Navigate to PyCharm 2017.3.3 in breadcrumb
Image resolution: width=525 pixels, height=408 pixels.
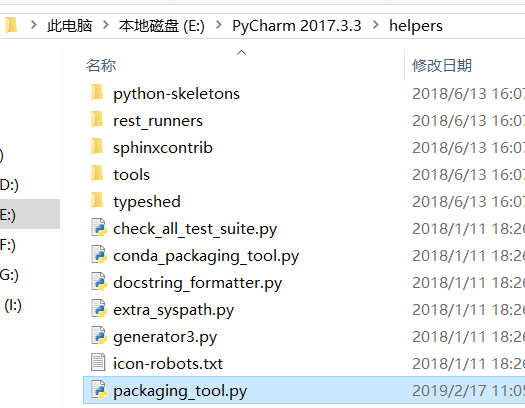click(297, 26)
